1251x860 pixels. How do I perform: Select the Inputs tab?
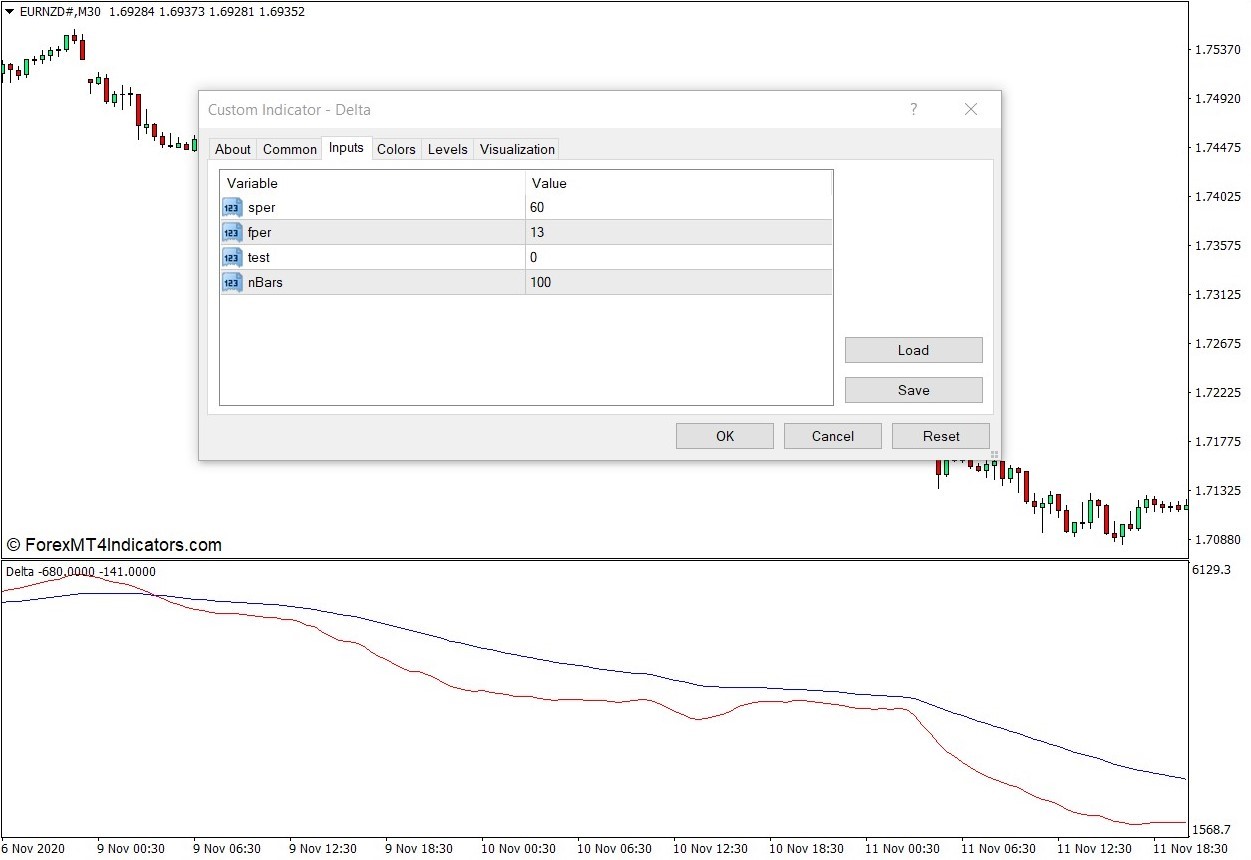pyautogui.click(x=346, y=148)
